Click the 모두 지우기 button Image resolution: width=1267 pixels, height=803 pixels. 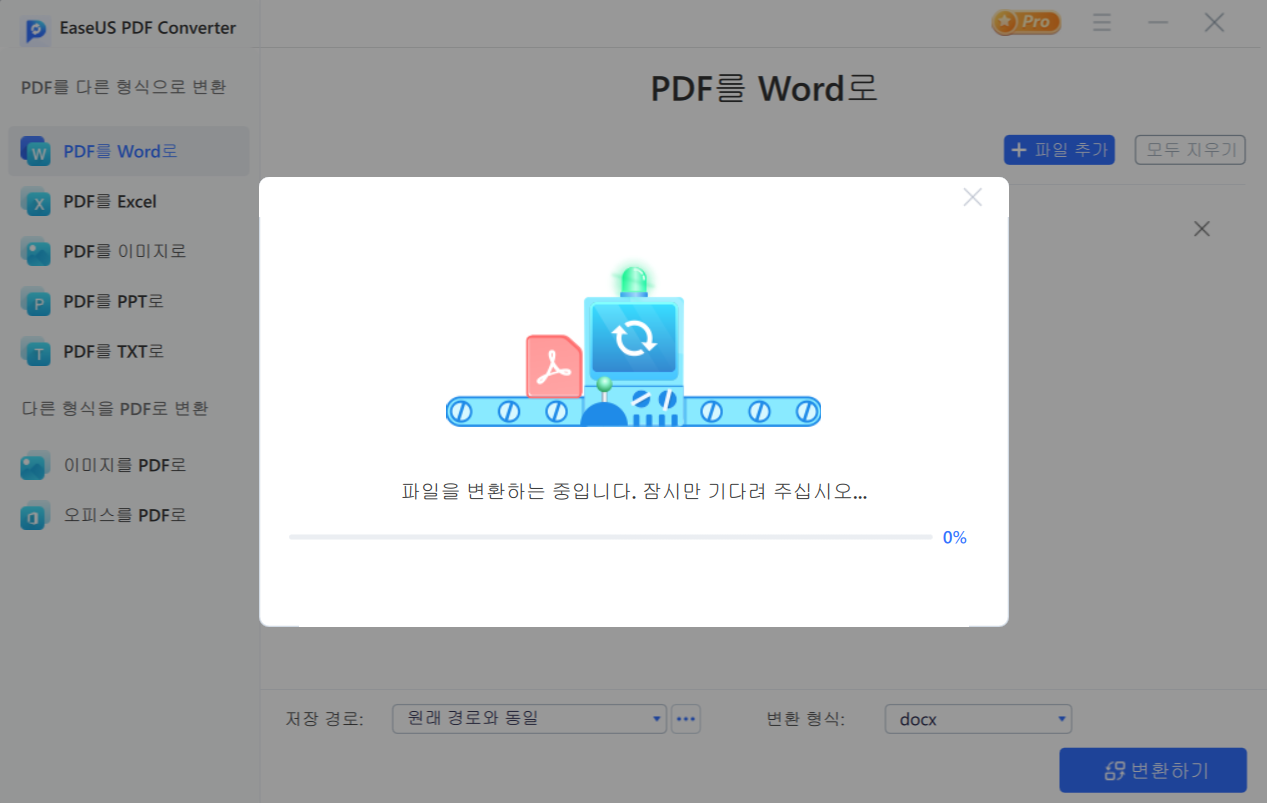click(x=1189, y=149)
